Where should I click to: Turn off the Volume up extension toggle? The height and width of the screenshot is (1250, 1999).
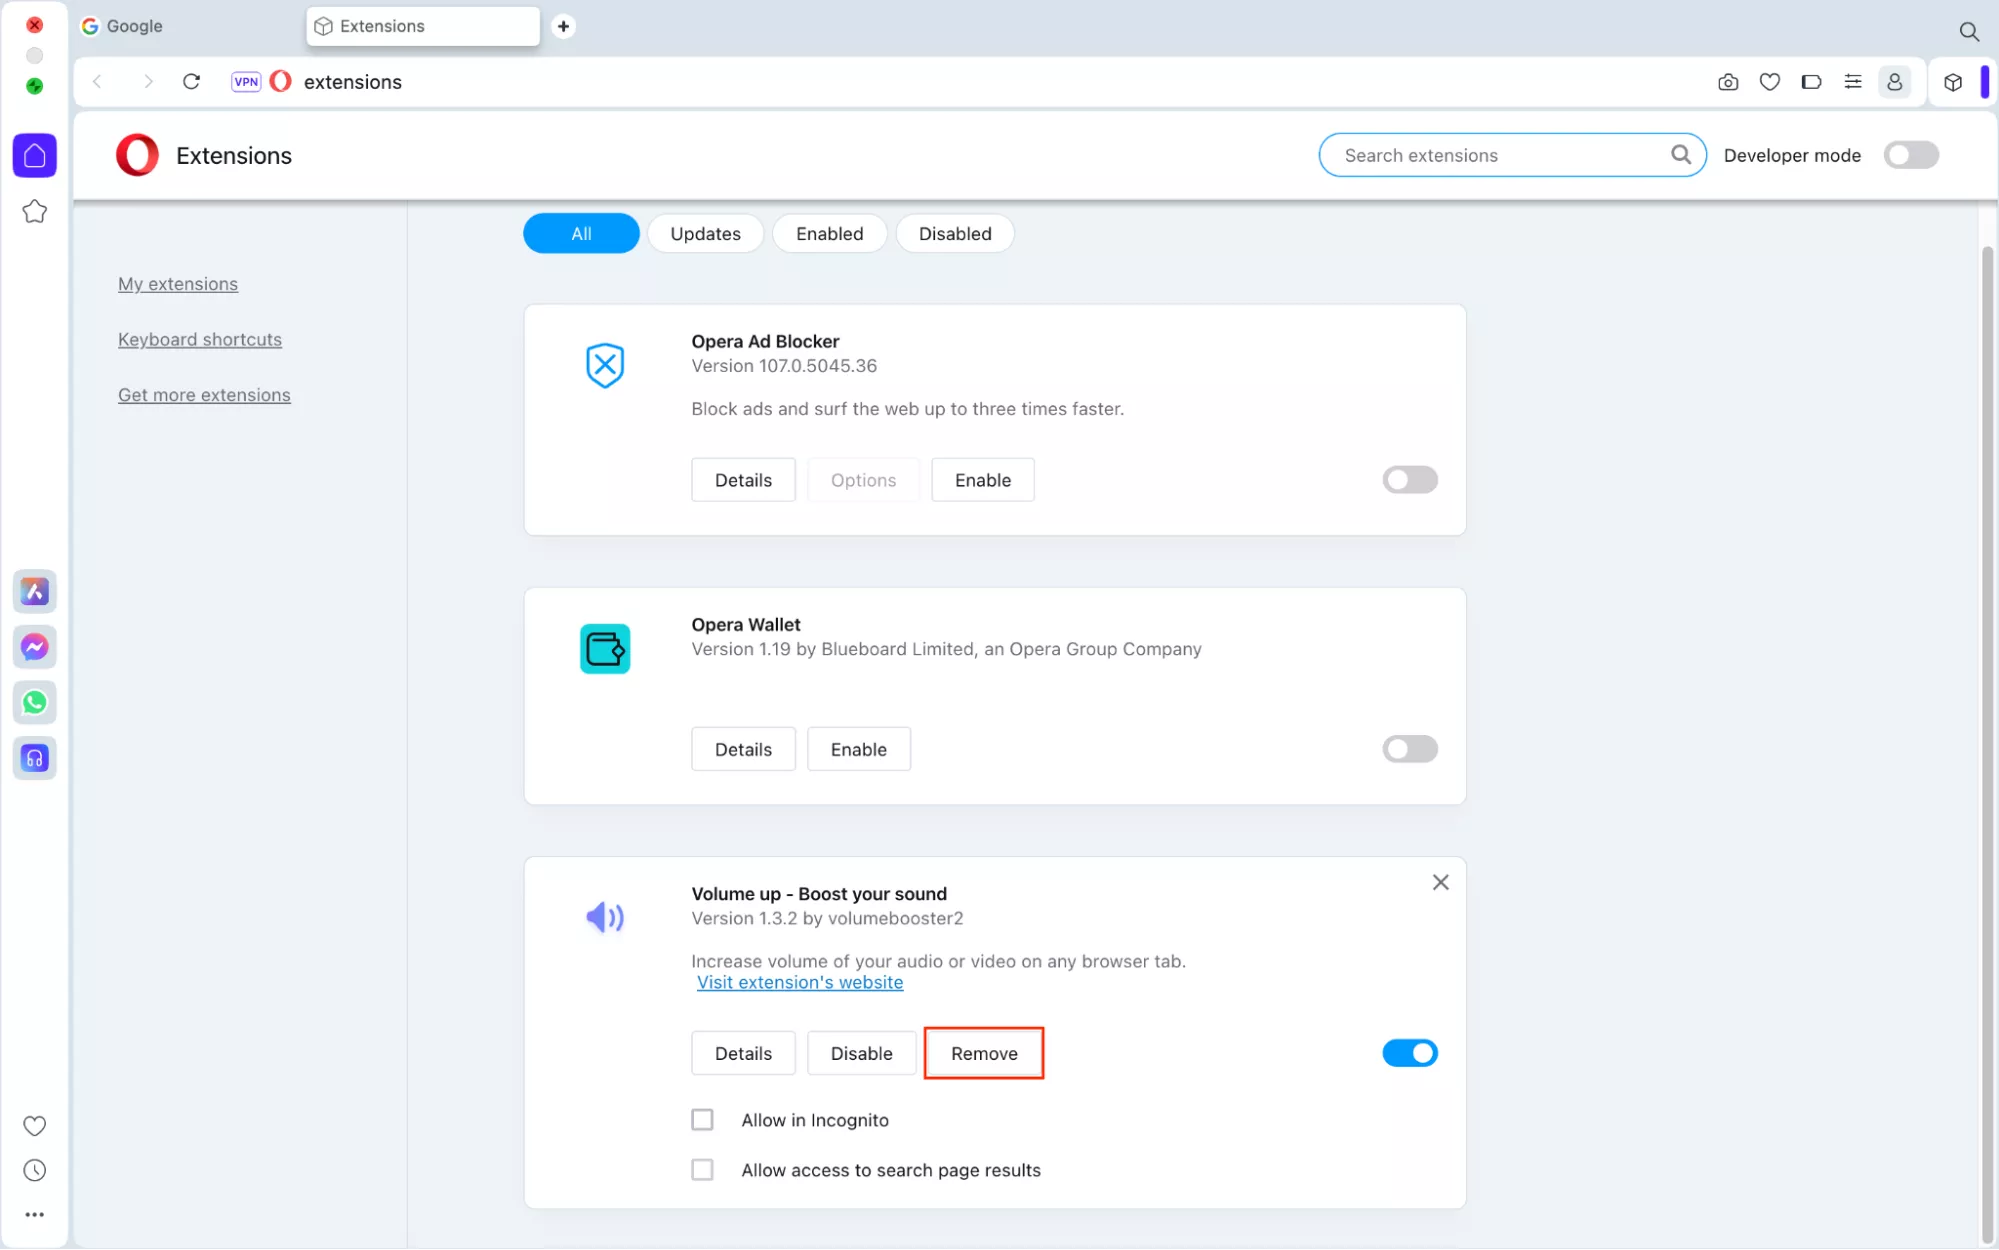1410,1053
